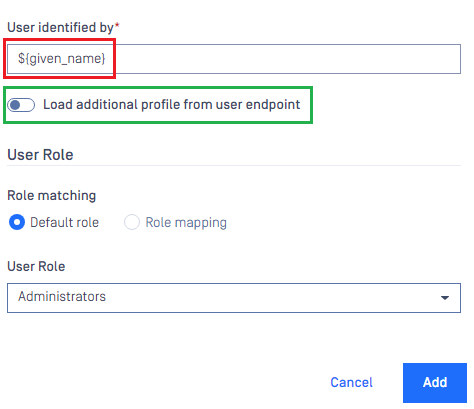The image size is (474, 409).
Task: Click the "Default role" label text
Action: [64, 222]
